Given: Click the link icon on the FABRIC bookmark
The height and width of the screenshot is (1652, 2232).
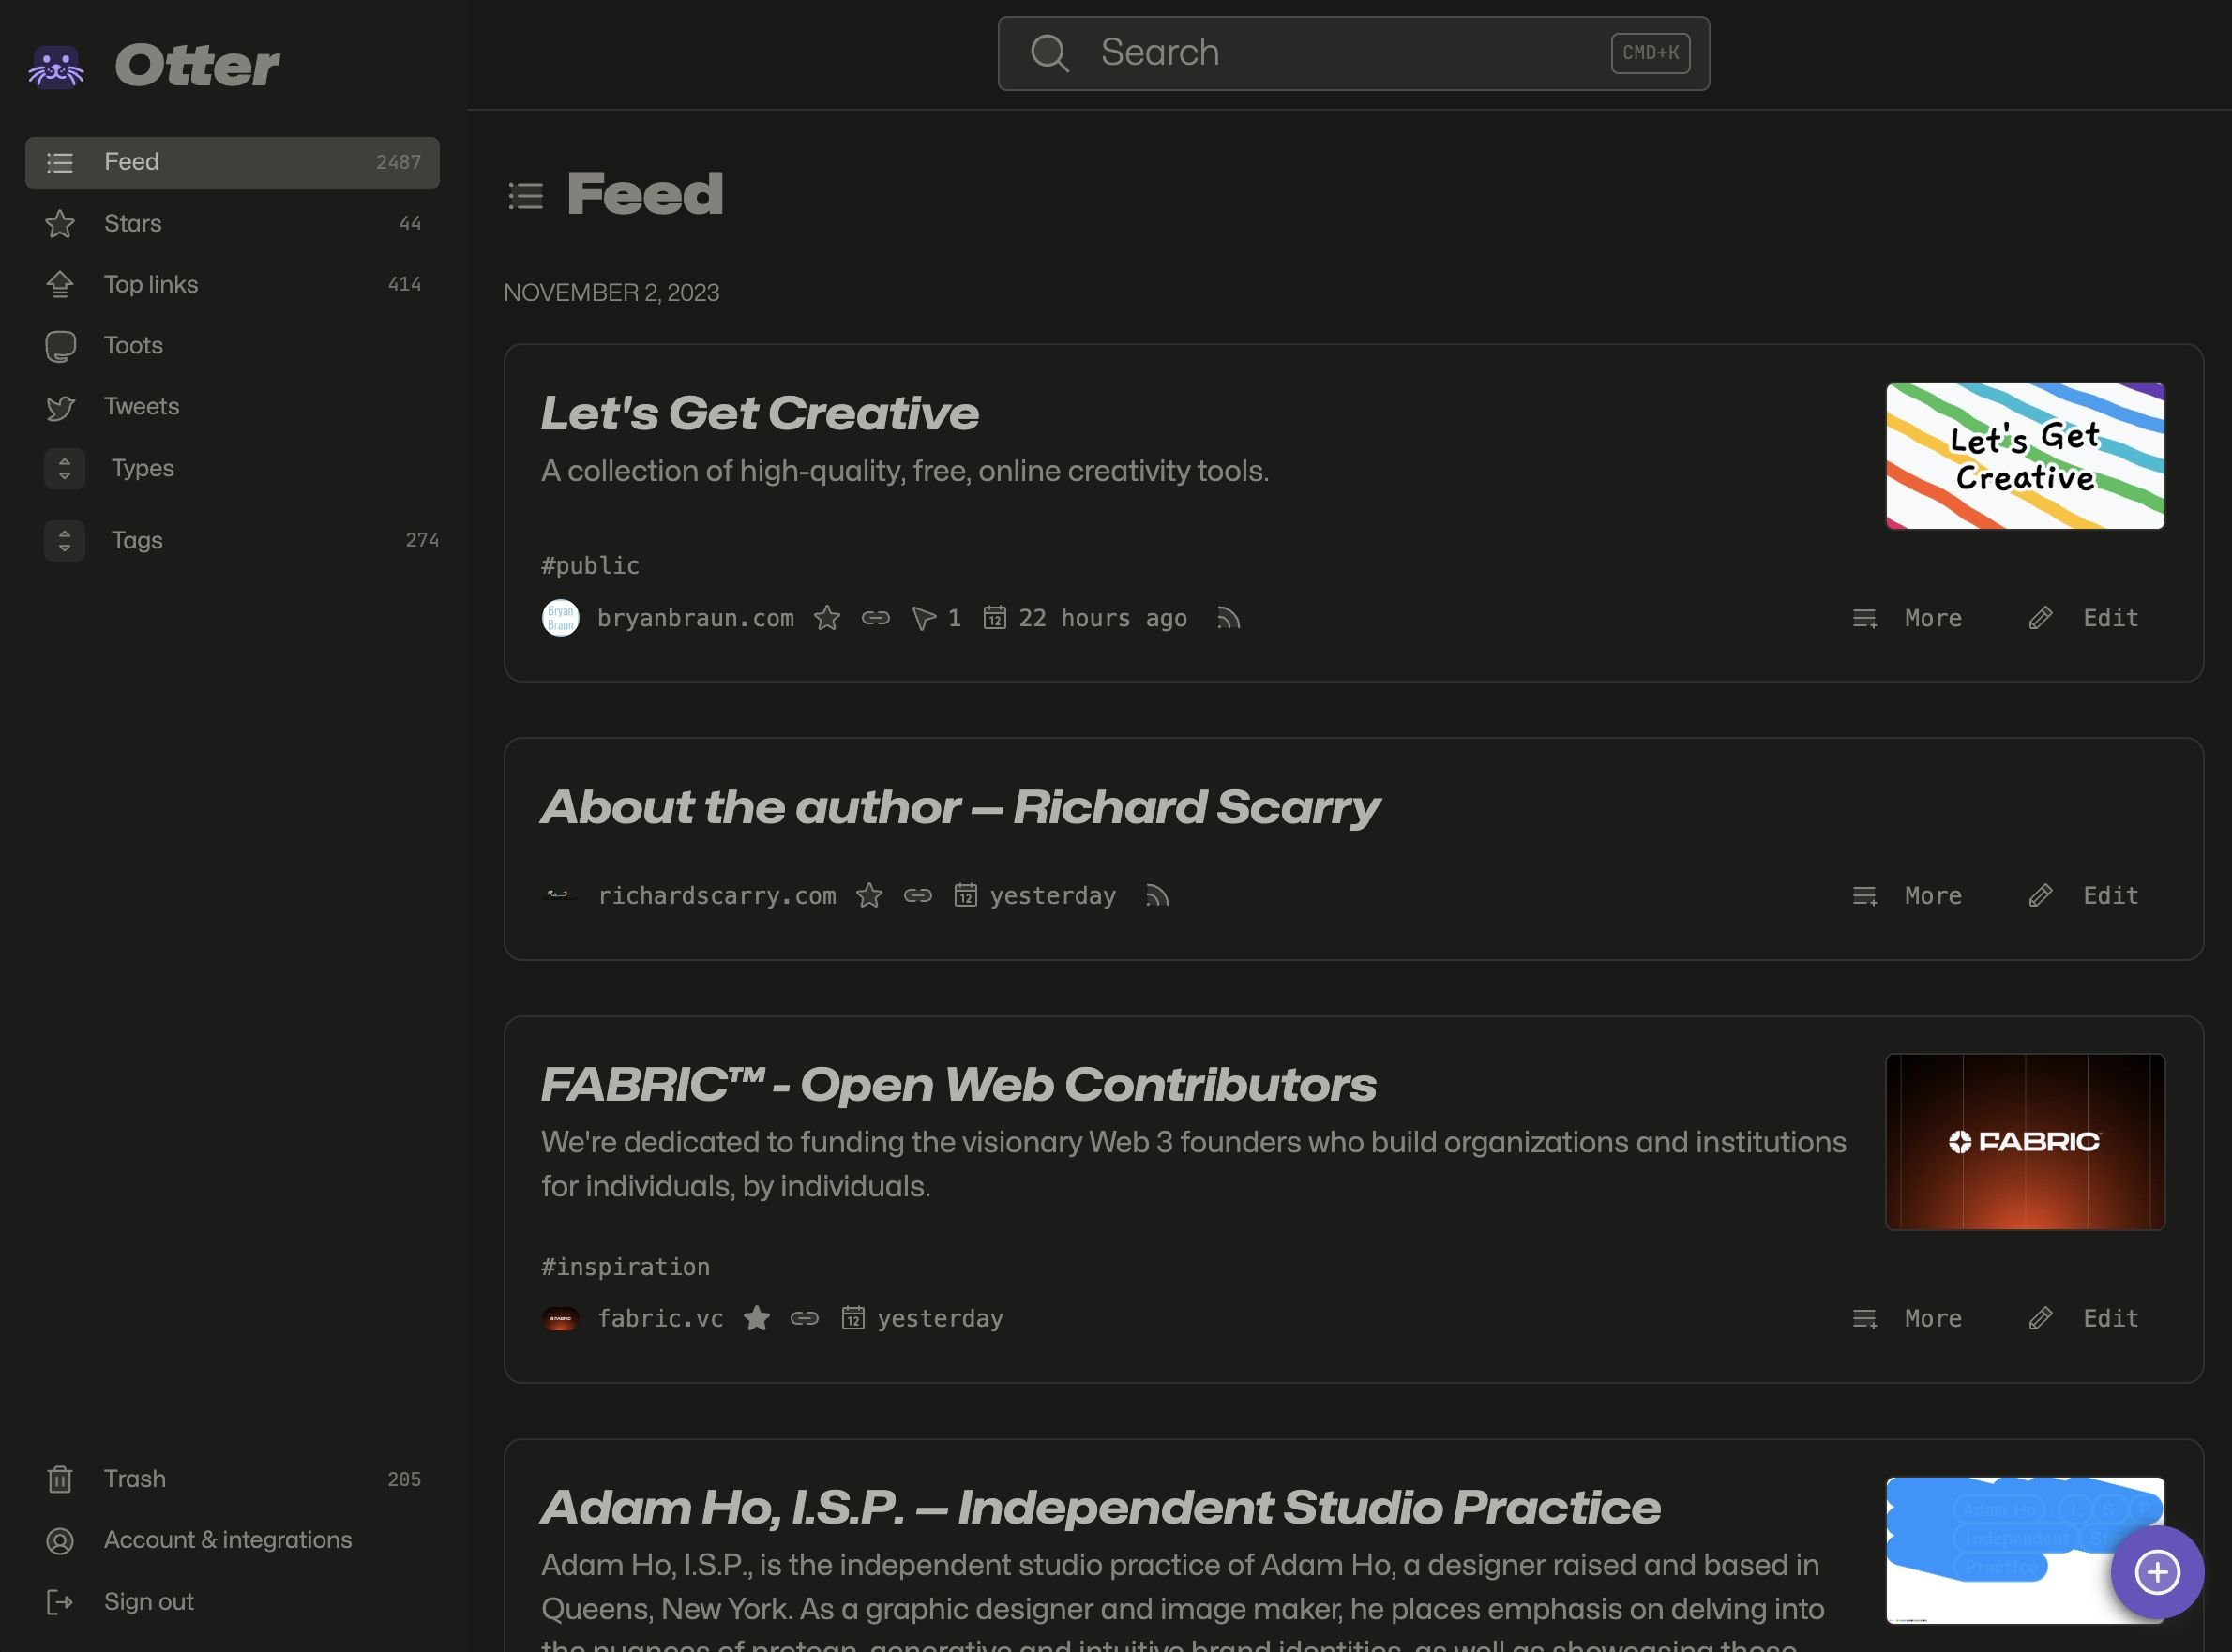Looking at the screenshot, I should pos(806,1318).
